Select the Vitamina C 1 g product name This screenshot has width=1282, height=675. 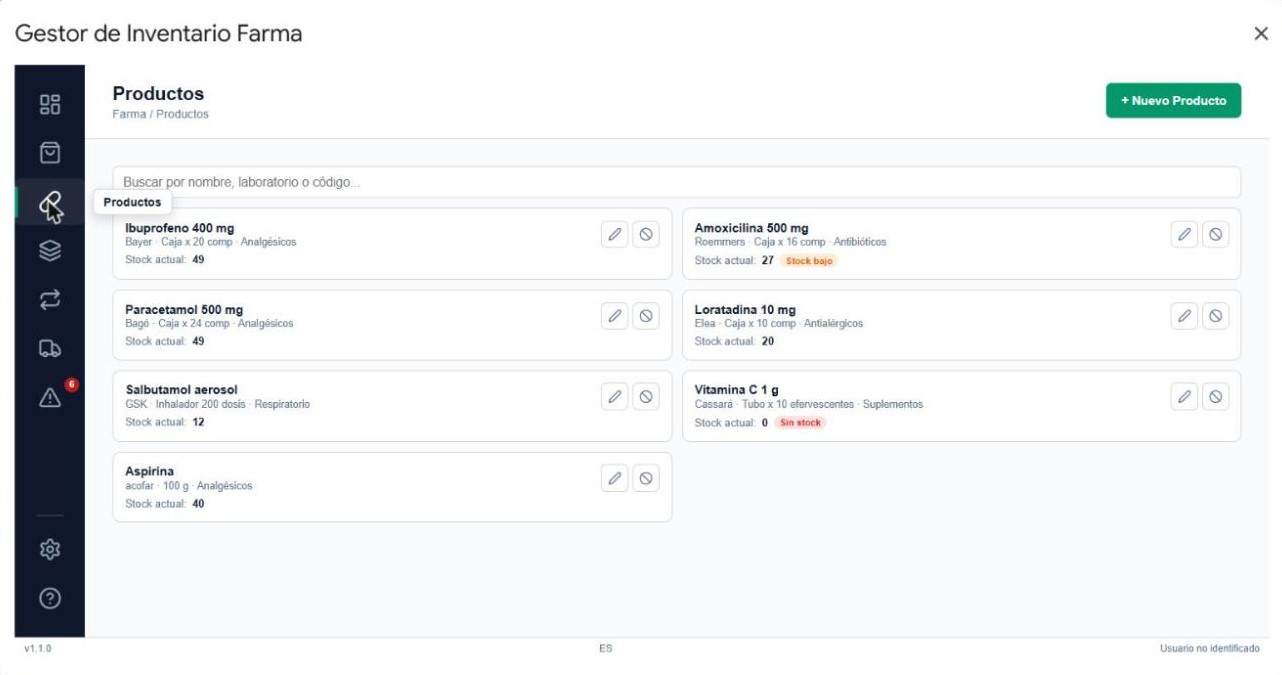coord(736,390)
